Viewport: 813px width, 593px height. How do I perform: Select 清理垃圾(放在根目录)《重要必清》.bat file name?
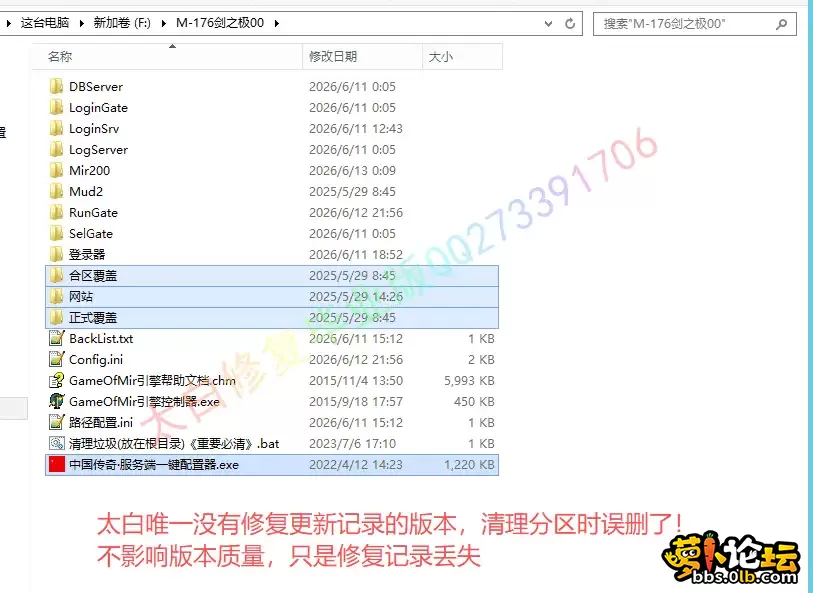(174, 444)
